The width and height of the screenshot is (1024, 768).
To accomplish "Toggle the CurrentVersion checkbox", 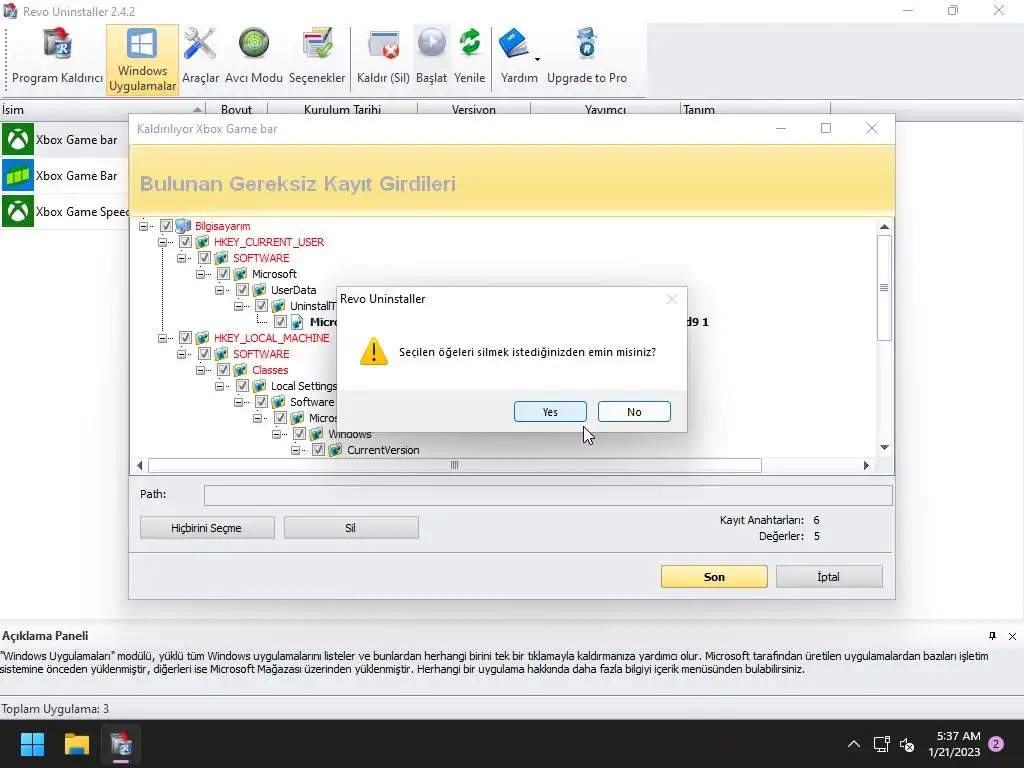I will [318, 450].
